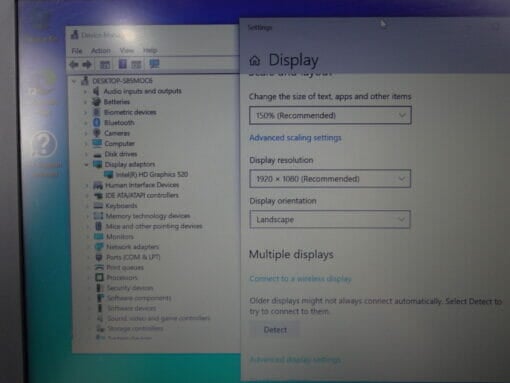Click the Memory technology devices icon
Screen dimensions: 510x383
pos(98,216)
